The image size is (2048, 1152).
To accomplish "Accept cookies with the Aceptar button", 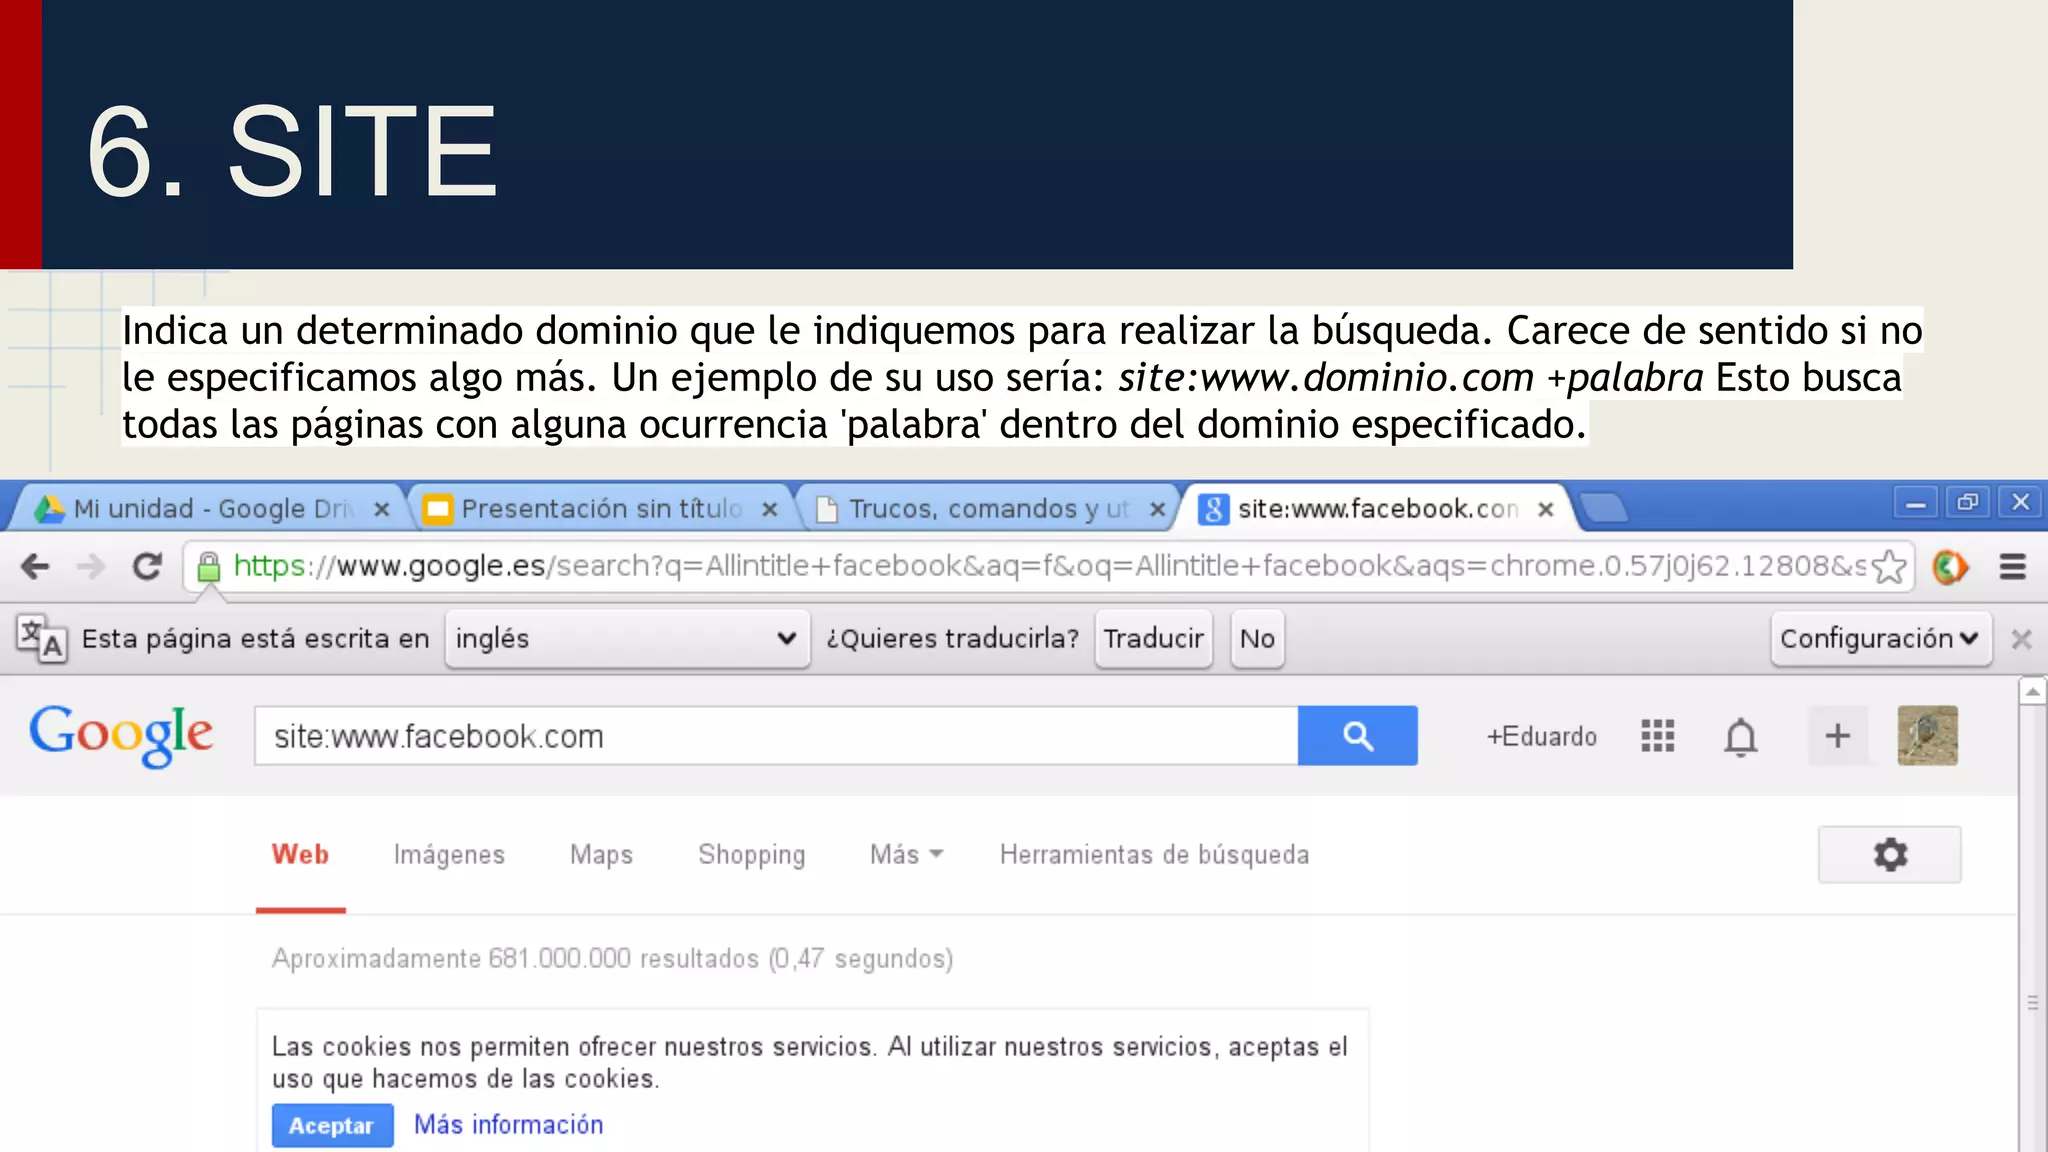I will 332,1125.
